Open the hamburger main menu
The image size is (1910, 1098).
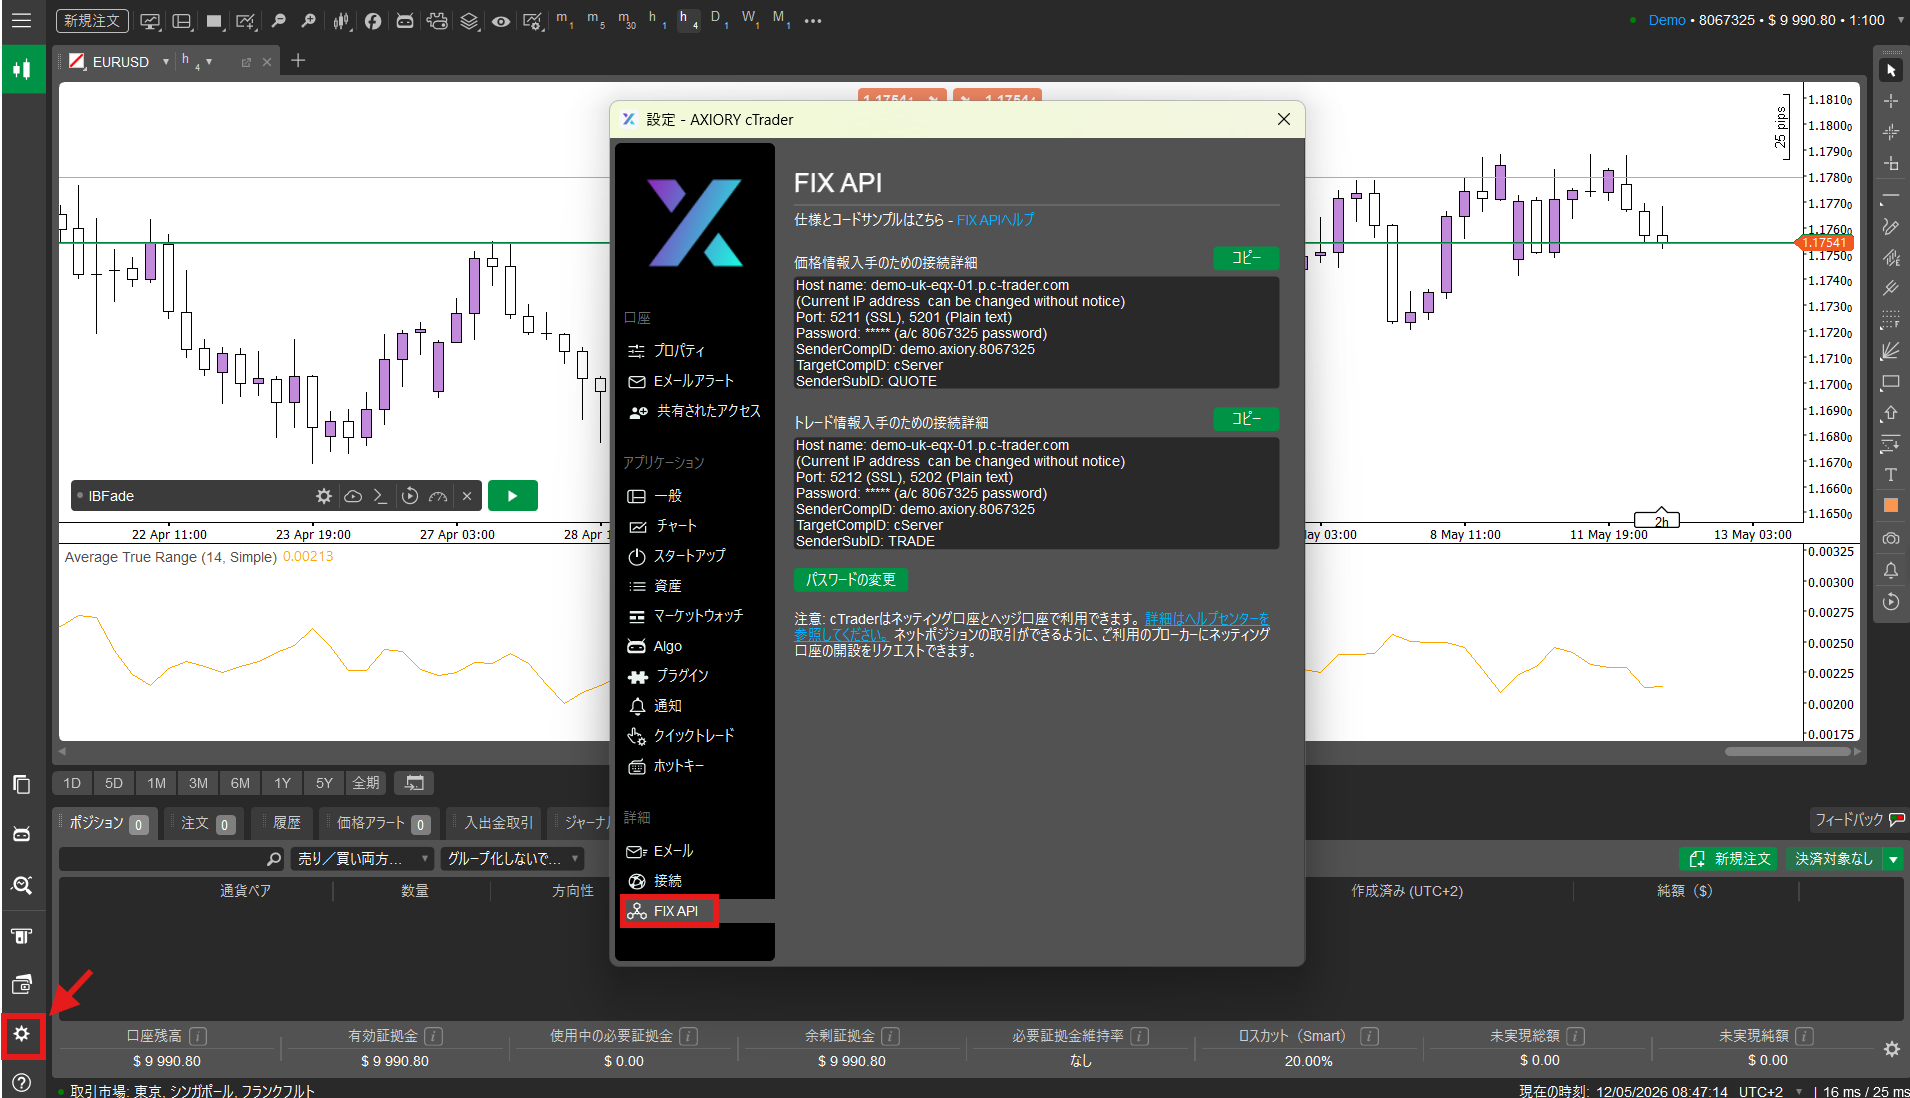click(21, 20)
